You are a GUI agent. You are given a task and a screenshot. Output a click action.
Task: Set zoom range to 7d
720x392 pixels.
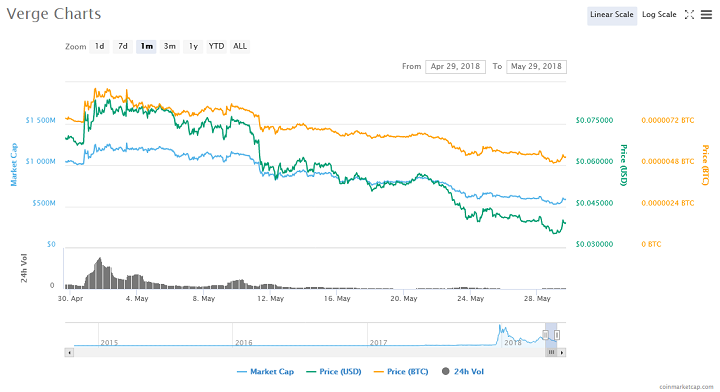coord(123,46)
